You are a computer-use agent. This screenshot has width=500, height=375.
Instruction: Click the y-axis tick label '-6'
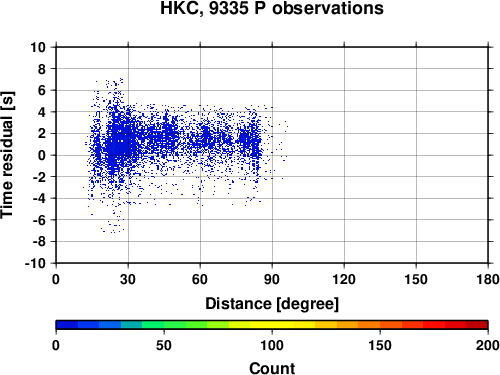coord(39,220)
